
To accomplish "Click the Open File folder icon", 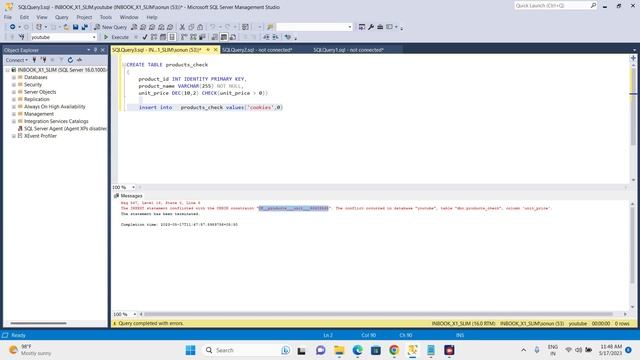I will pyautogui.click(x=66, y=27).
